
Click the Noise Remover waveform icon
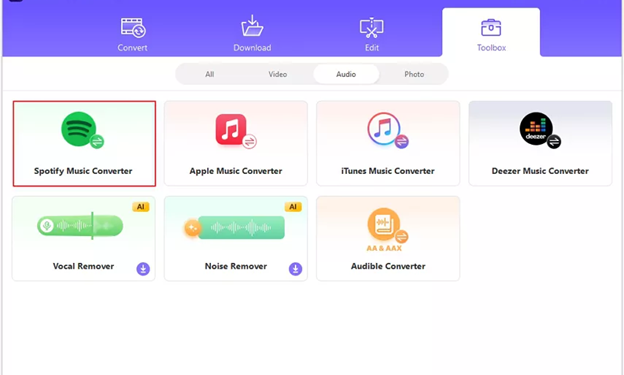click(235, 227)
